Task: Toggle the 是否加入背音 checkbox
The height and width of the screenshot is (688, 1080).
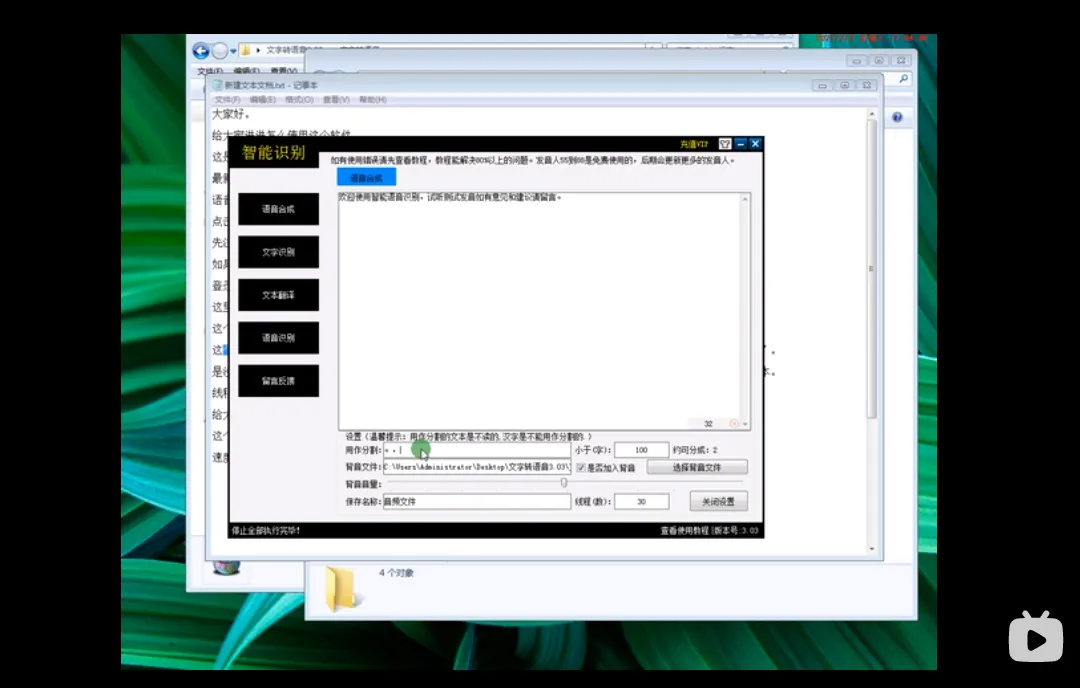Action: click(581, 468)
